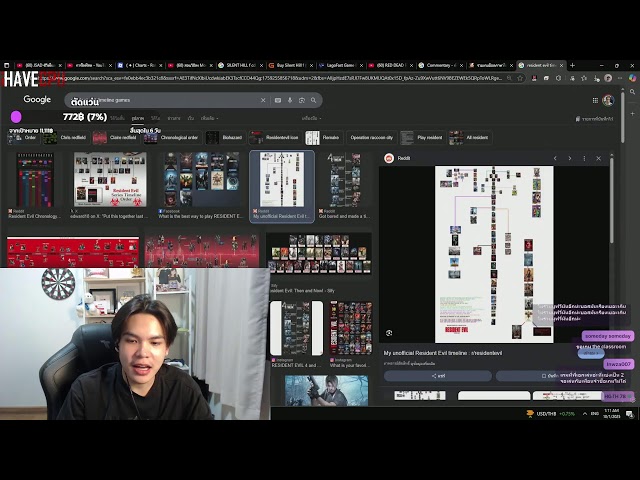The height and width of the screenshot is (480, 640).
Task: Open saved items link
Action: [594, 119]
